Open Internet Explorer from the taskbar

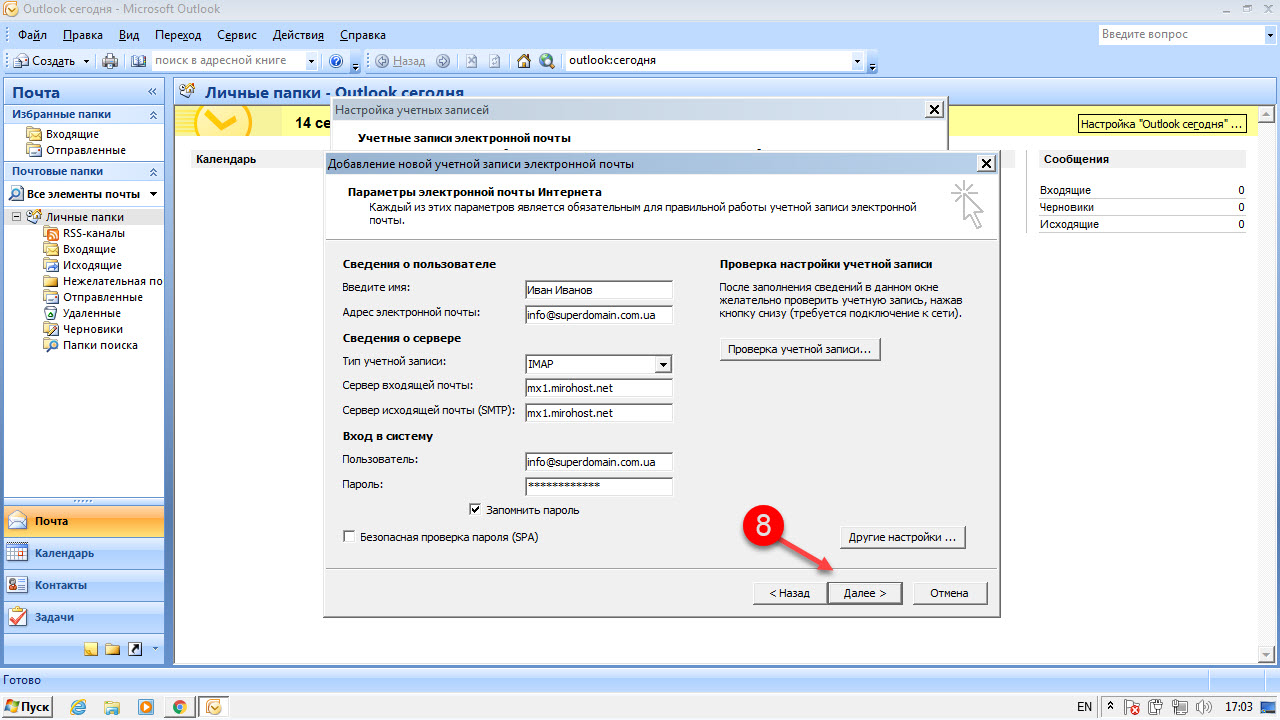click(79, 707)
